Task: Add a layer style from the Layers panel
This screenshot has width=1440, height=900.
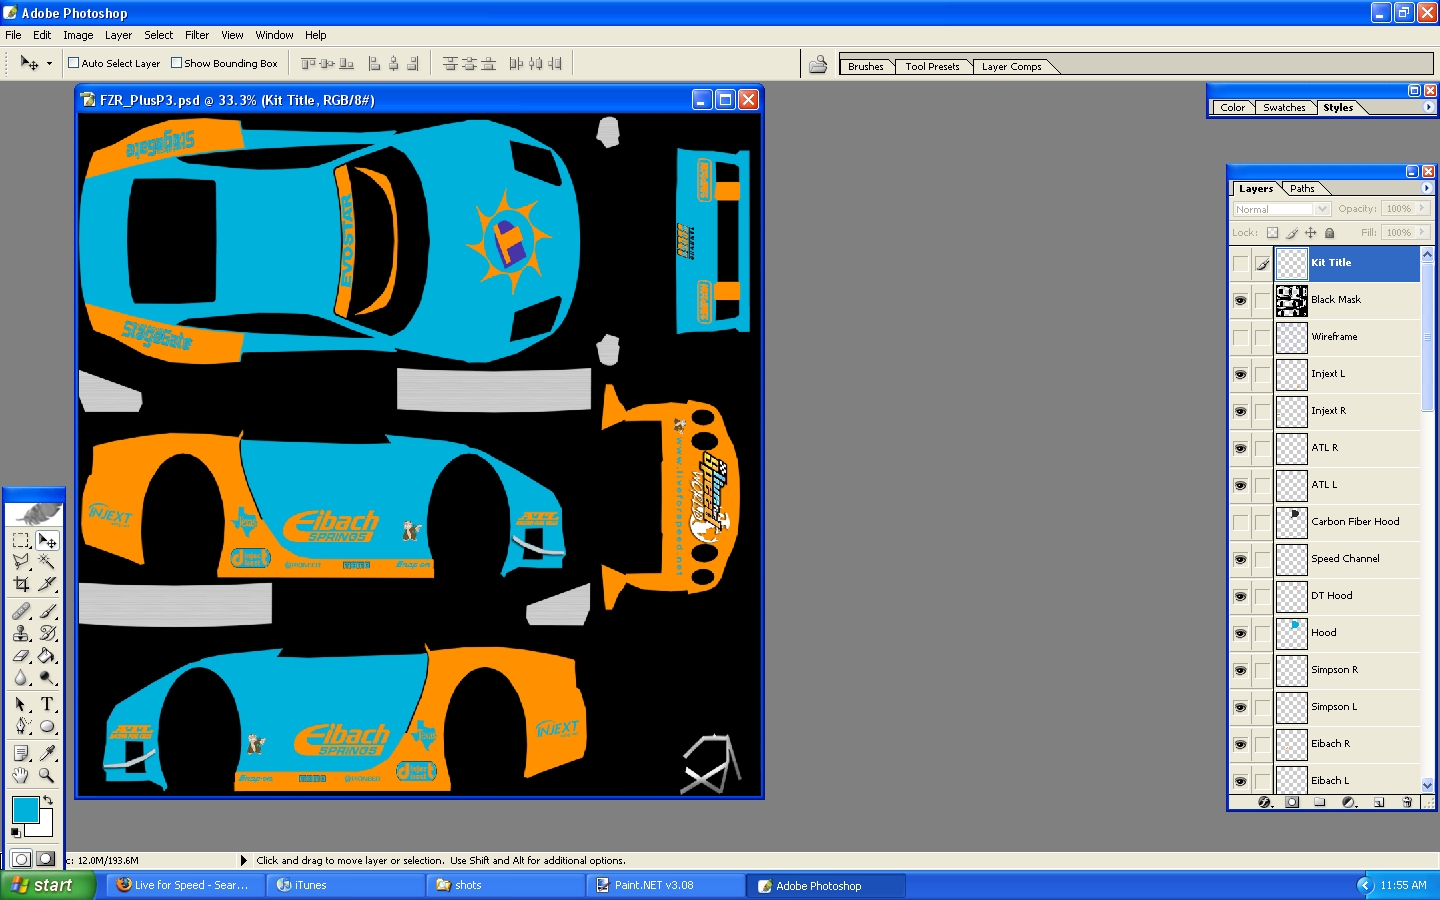Action: [1264, 802]
